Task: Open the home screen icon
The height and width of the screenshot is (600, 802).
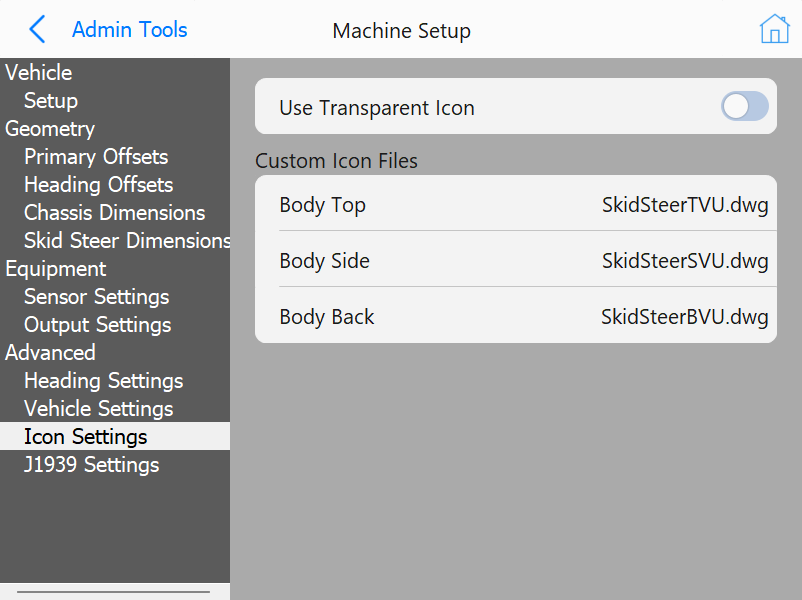Action: [x=774, y=29]
